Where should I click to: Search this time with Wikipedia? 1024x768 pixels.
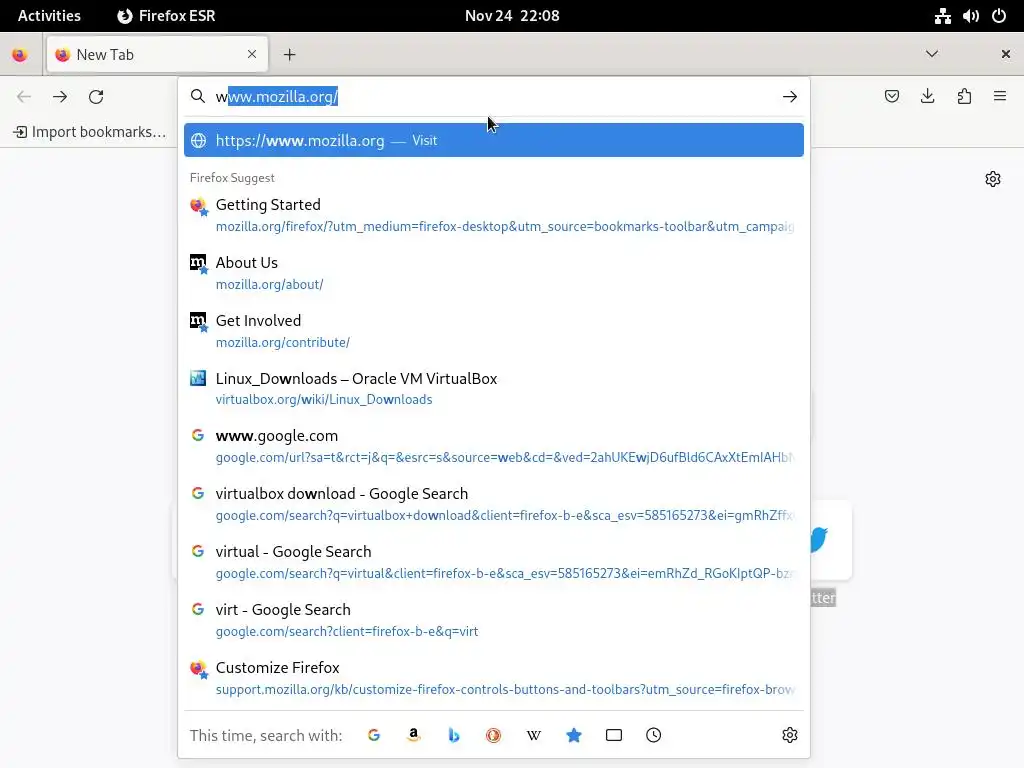(x=534, y=735)
